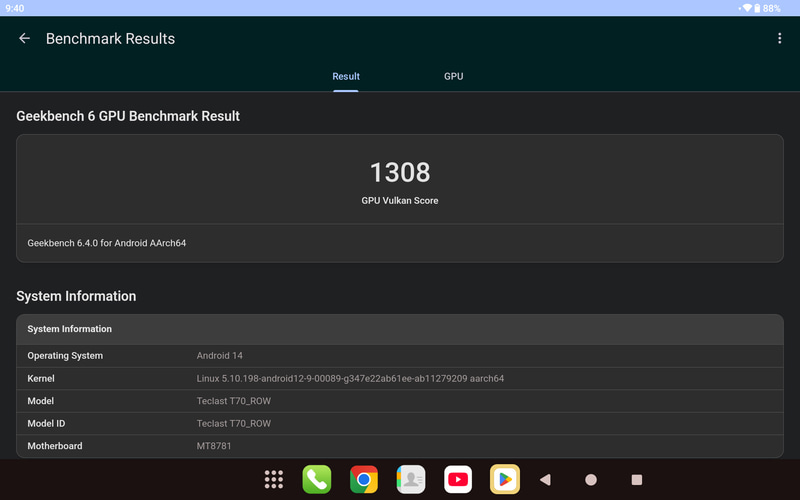Tap the 9:40 clock in status bar
The image size is (800, 500).
[x=15, y=8]
